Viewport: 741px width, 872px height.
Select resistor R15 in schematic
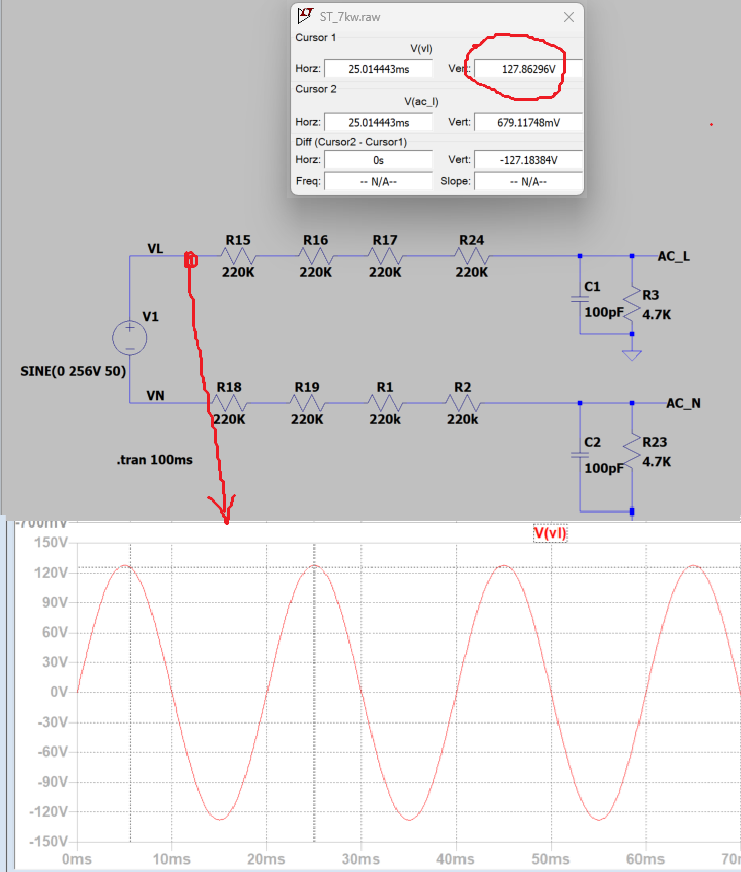click(238, 256)
